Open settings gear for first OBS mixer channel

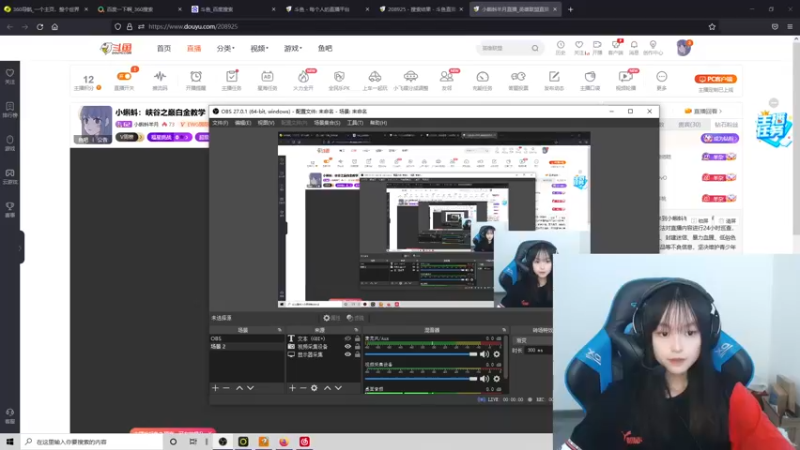point(496,354)
